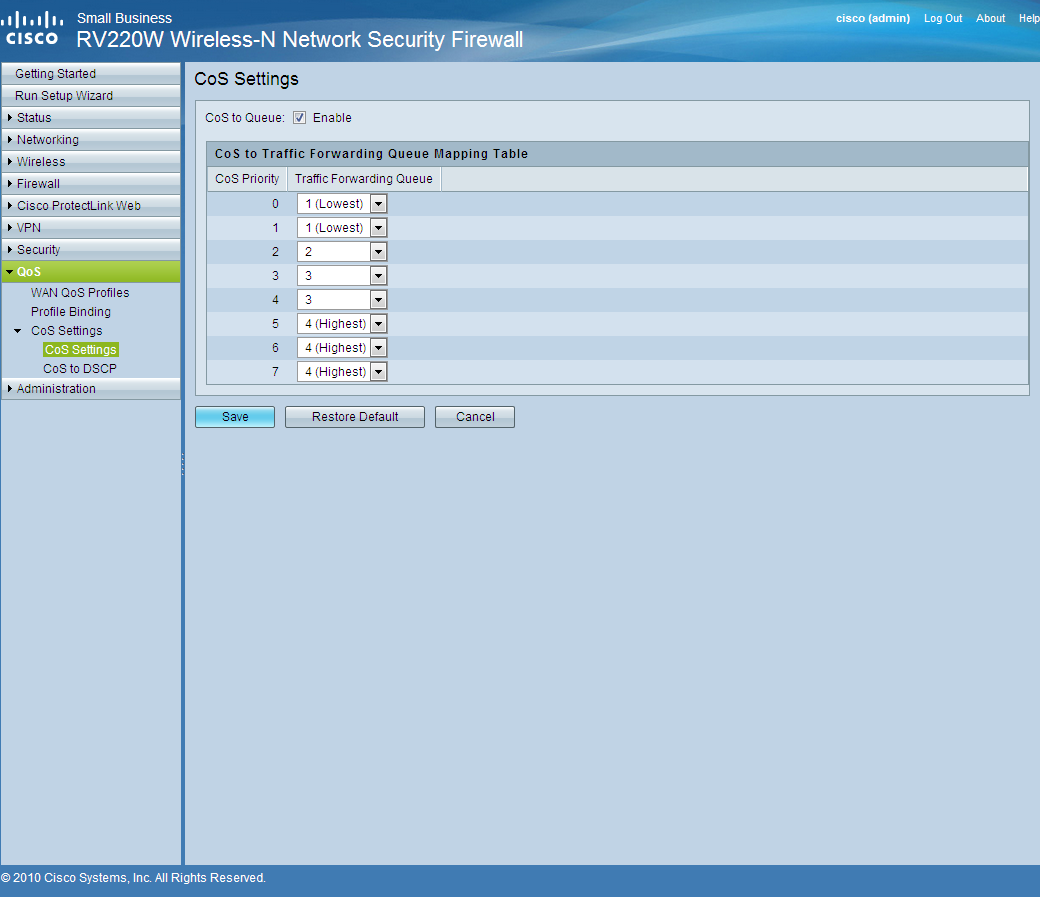Image resolution: width=1040 pixels, height=897 pixels.
Task: Click the Restore Default button
Action: [x=355, y=417]
